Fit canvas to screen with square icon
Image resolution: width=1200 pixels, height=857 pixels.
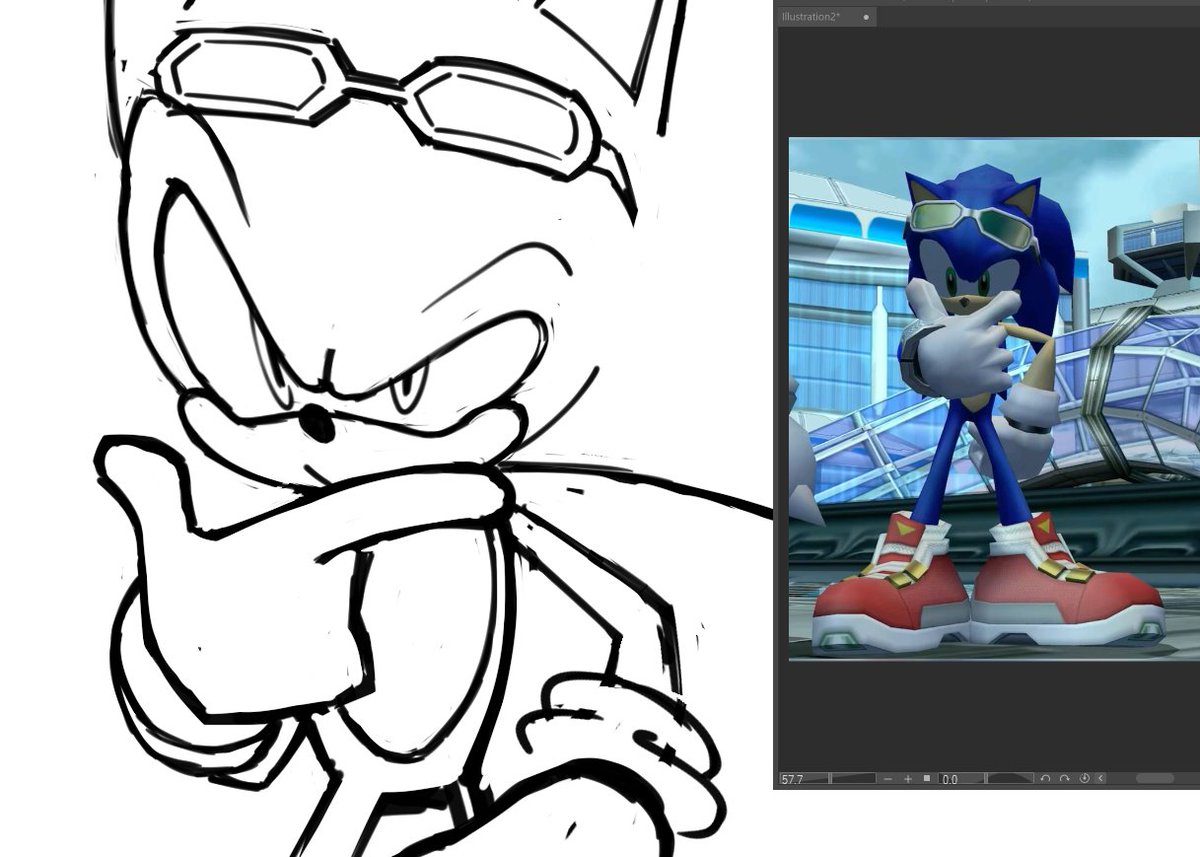927,778
